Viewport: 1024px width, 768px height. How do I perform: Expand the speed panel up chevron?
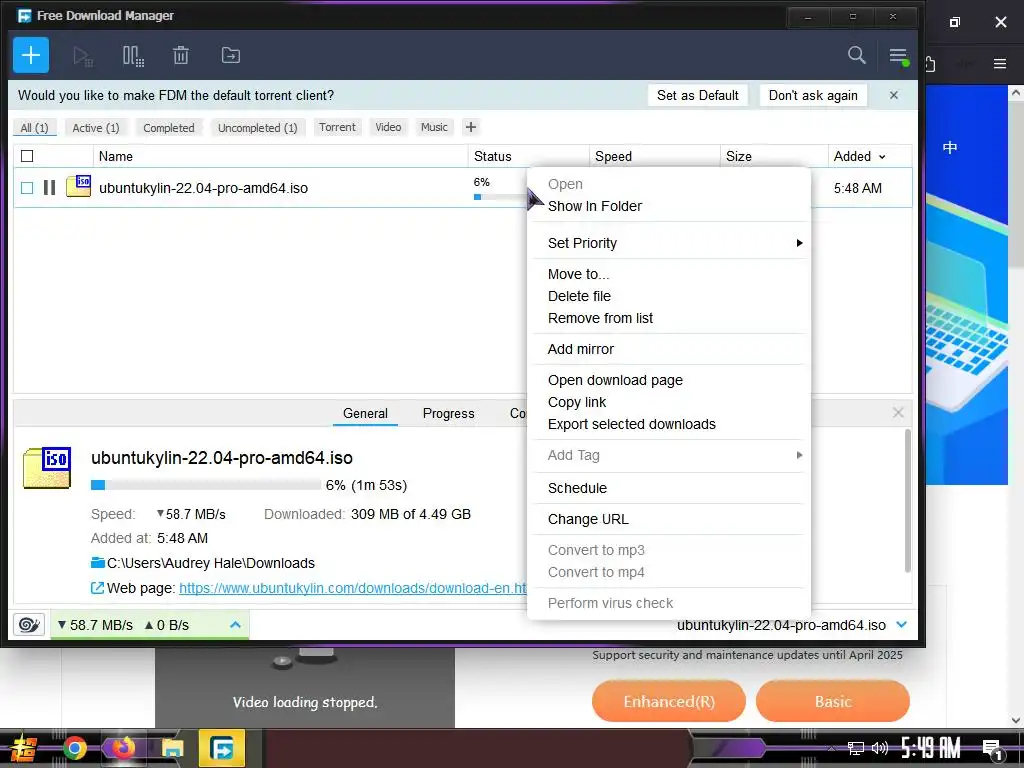[x=235, y=625]
